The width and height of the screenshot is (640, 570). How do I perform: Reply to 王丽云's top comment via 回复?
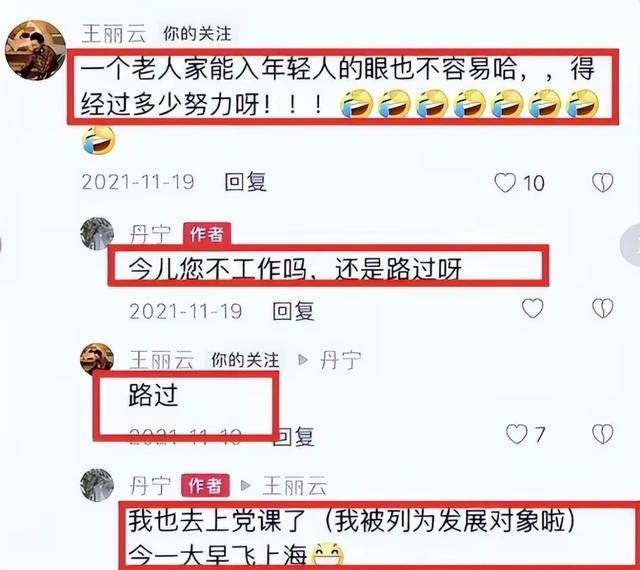click(246, 182)
